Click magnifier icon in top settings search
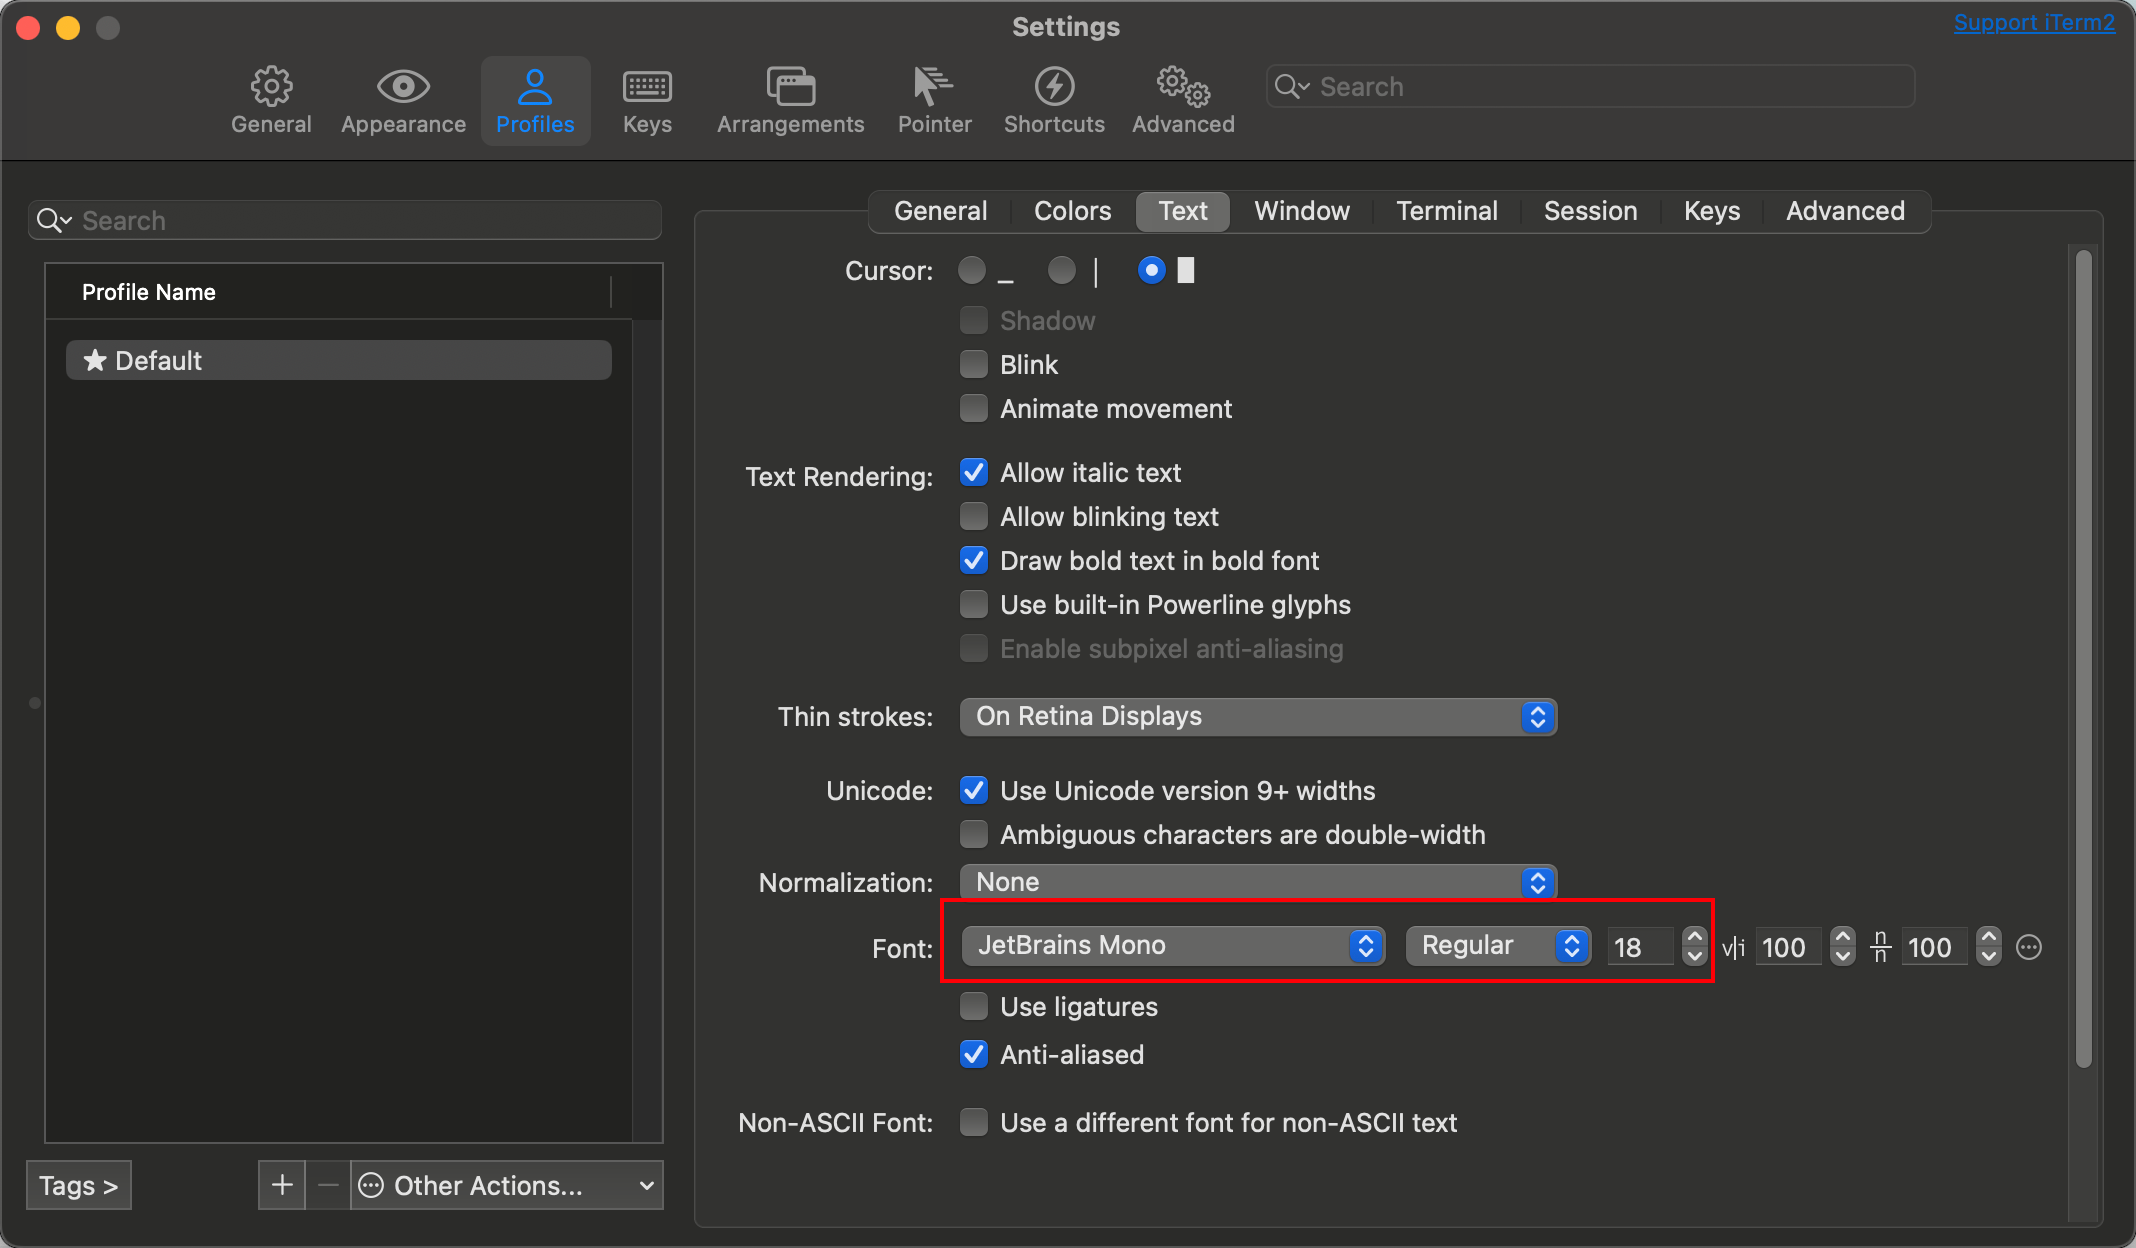Screen dimensions: 2136x1248 pos(1290,87)
